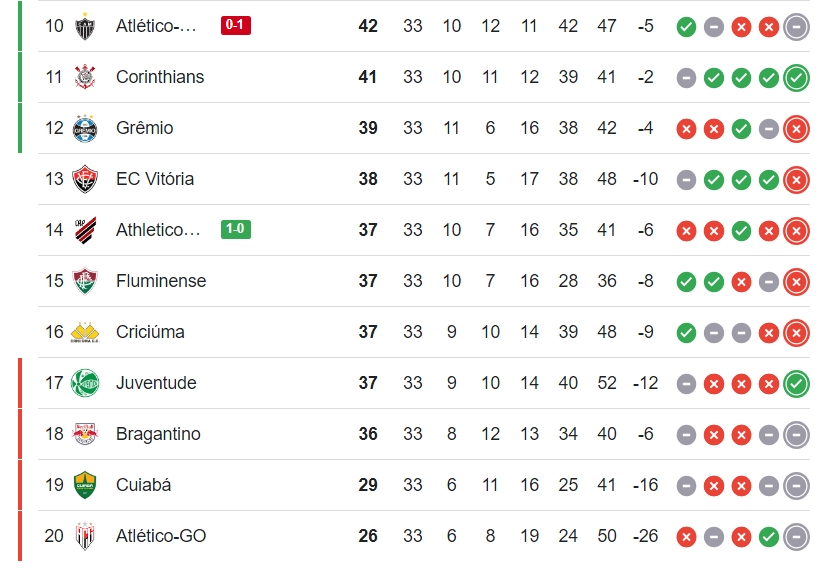
Task: Open the Juventude team page
Action: click(x=156, y=383)
